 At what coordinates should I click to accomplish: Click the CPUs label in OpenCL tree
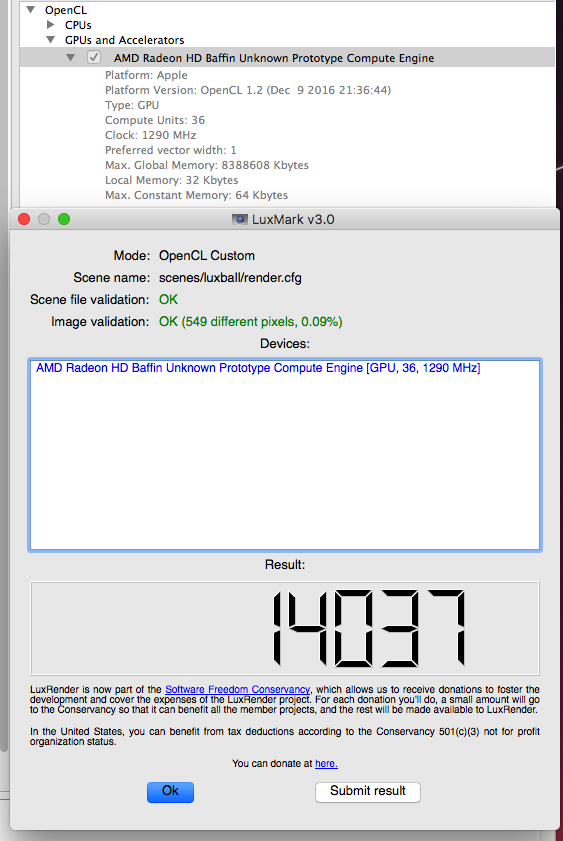[78, 25]
